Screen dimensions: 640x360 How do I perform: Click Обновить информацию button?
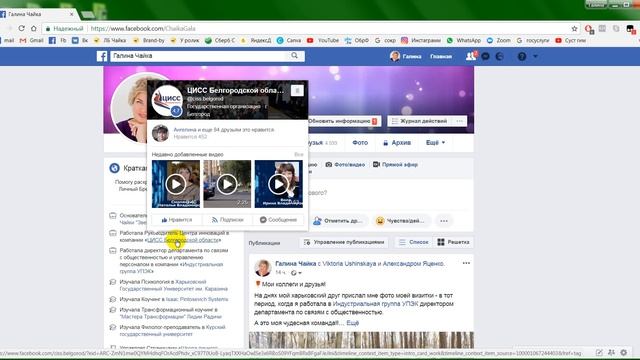pyautogui.click(x=343, y=121)
